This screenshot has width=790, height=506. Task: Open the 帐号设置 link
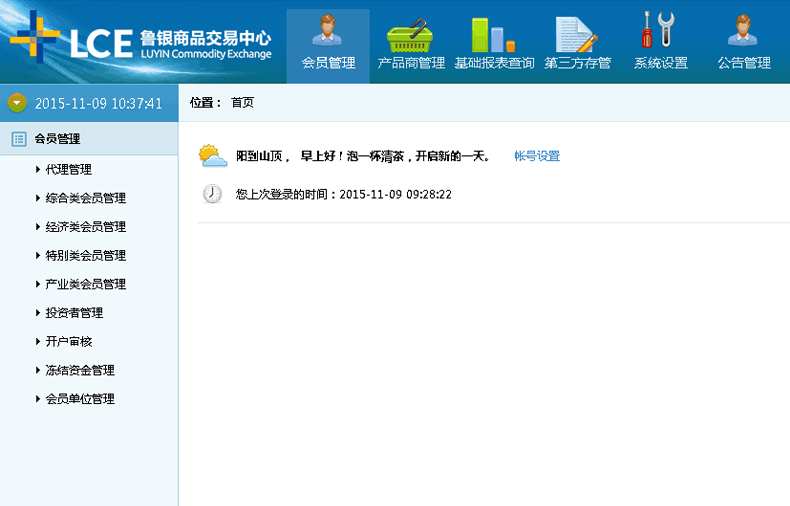[x=537, y=156]
